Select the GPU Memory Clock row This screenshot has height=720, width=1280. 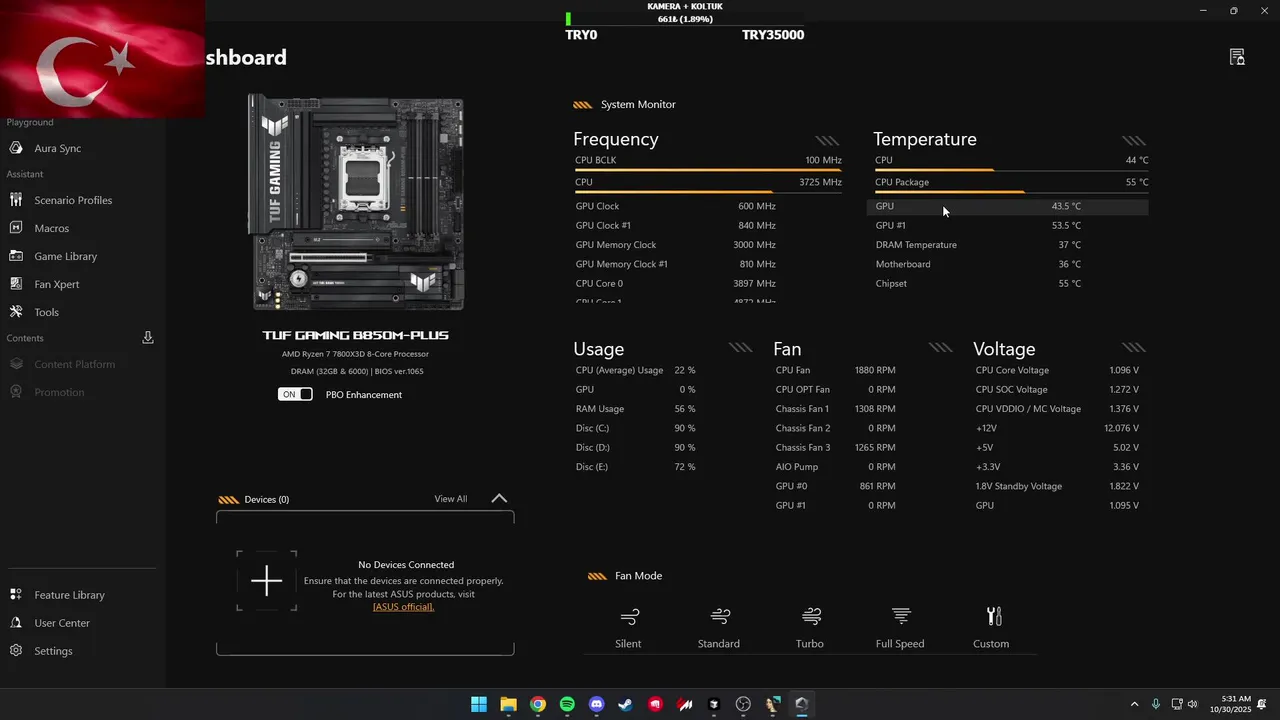click(x=676, y=245)
